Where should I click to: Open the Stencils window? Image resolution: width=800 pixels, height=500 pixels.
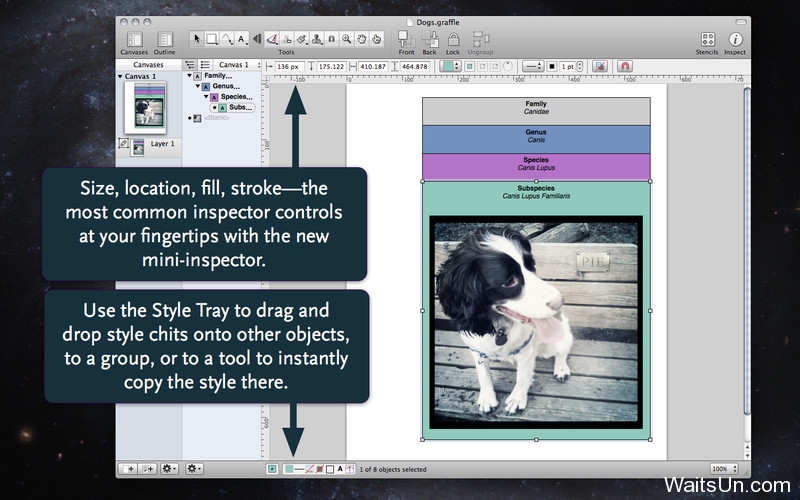707,39
